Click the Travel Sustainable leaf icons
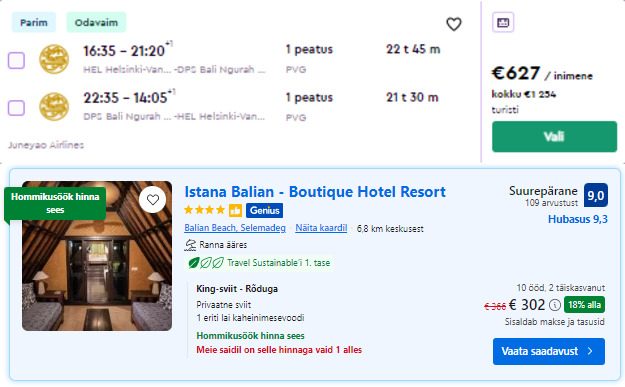 click(x=206, y=263)
